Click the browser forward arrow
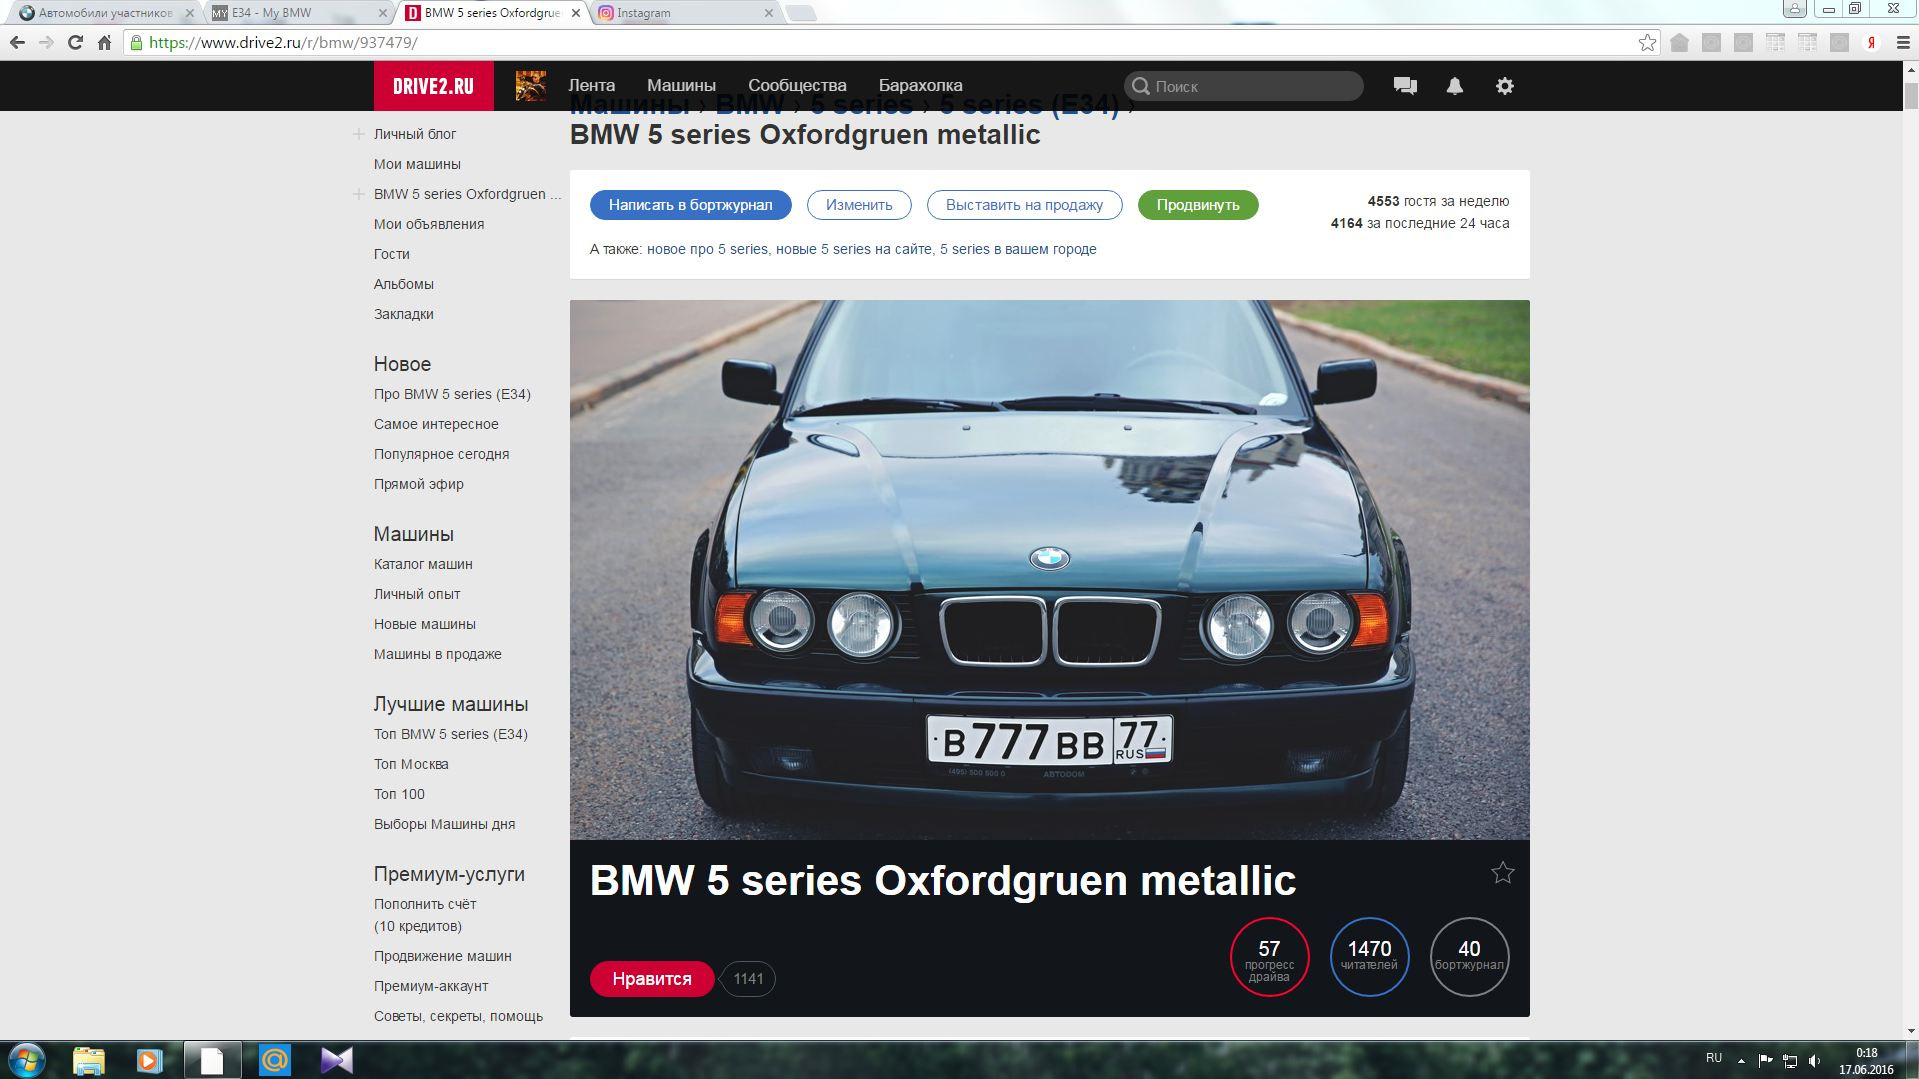1919x1079 pixels. pyautogui.click(x=46, y=42)
